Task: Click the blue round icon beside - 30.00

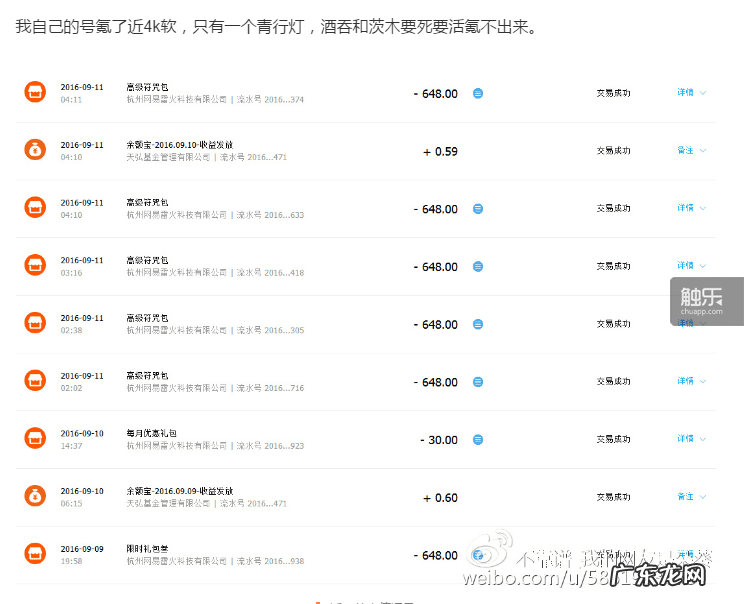Action: coord(478,440)
